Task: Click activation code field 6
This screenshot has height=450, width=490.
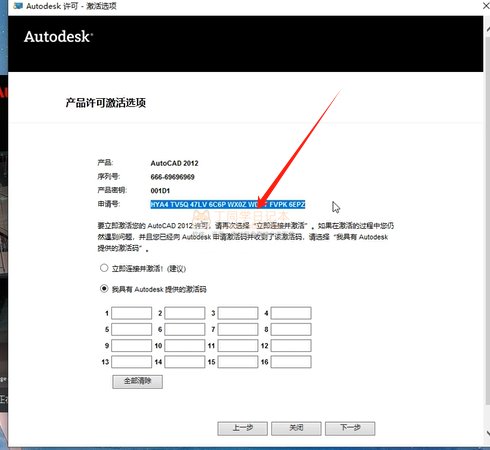Action: tap(185, 329)
